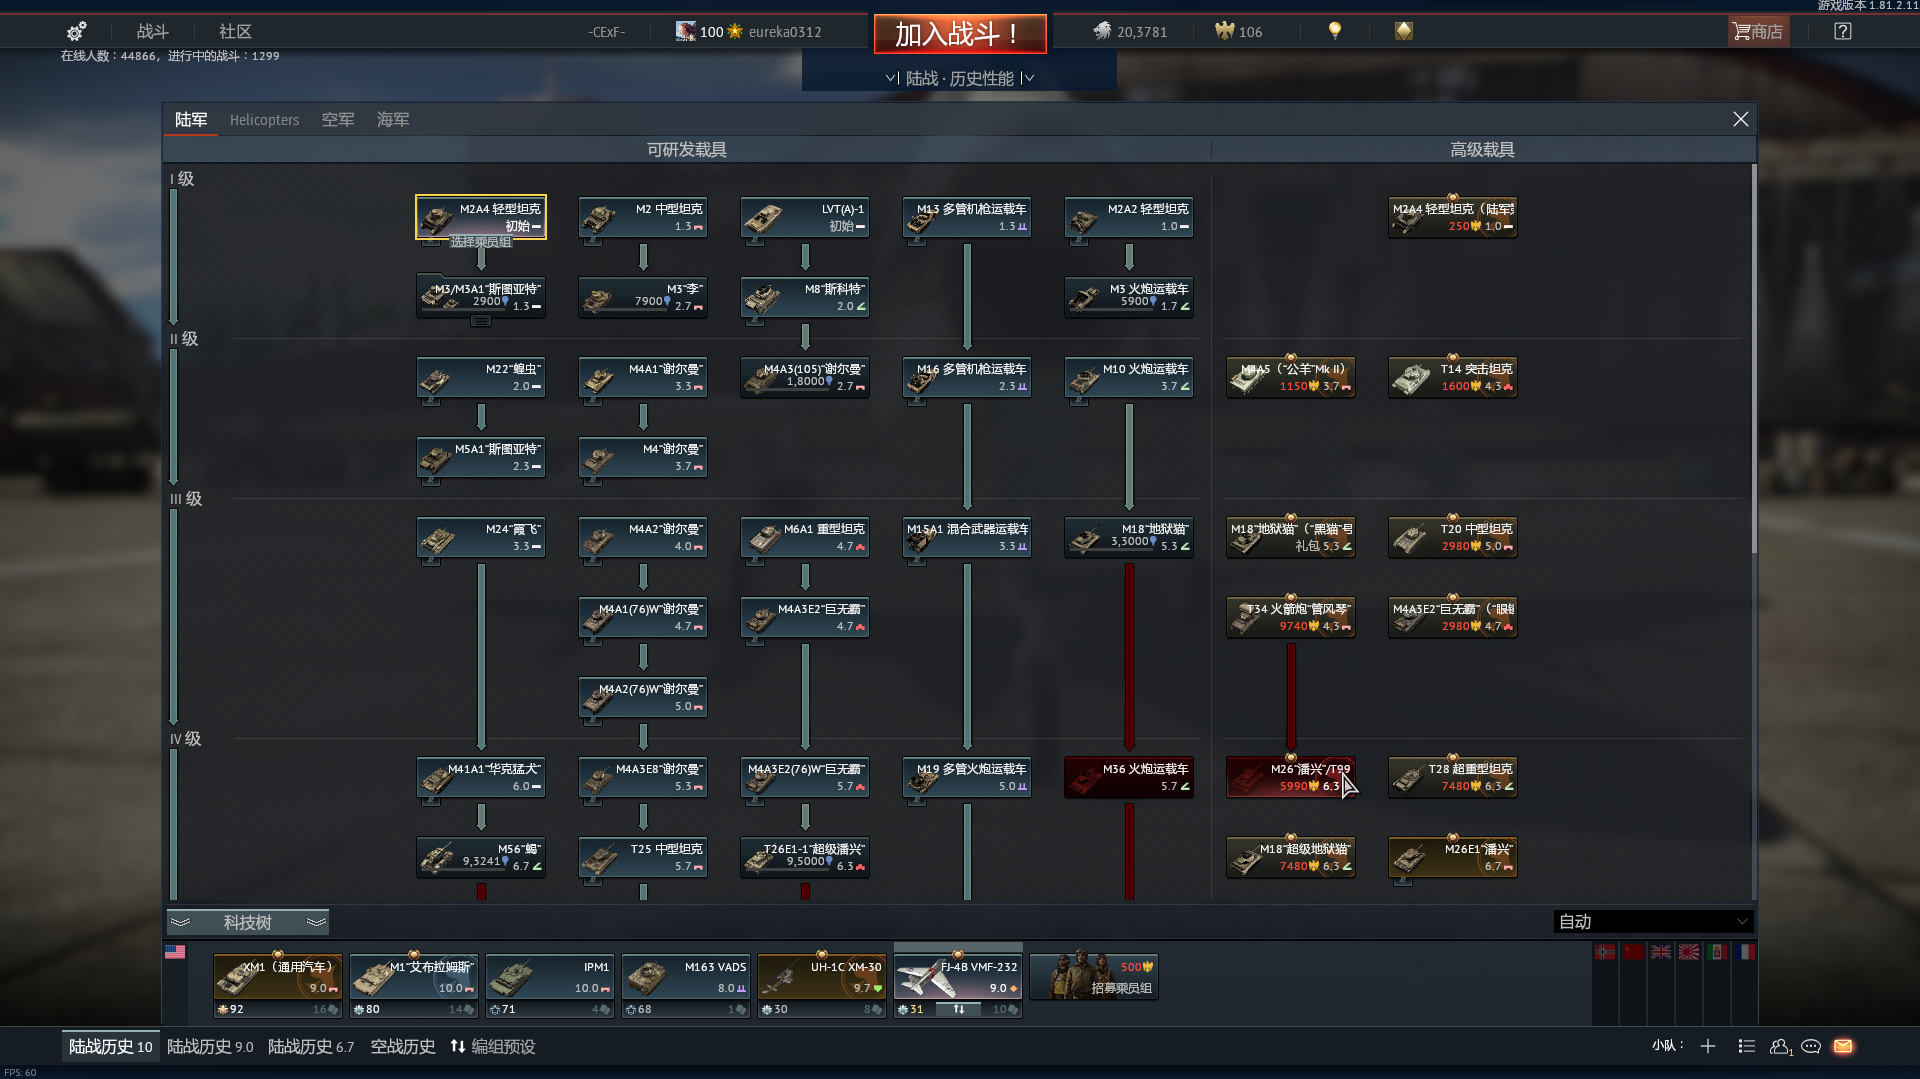Select the M41A1 华克猛犬 card
The image size is (1920, 1079).
point(481,777)
